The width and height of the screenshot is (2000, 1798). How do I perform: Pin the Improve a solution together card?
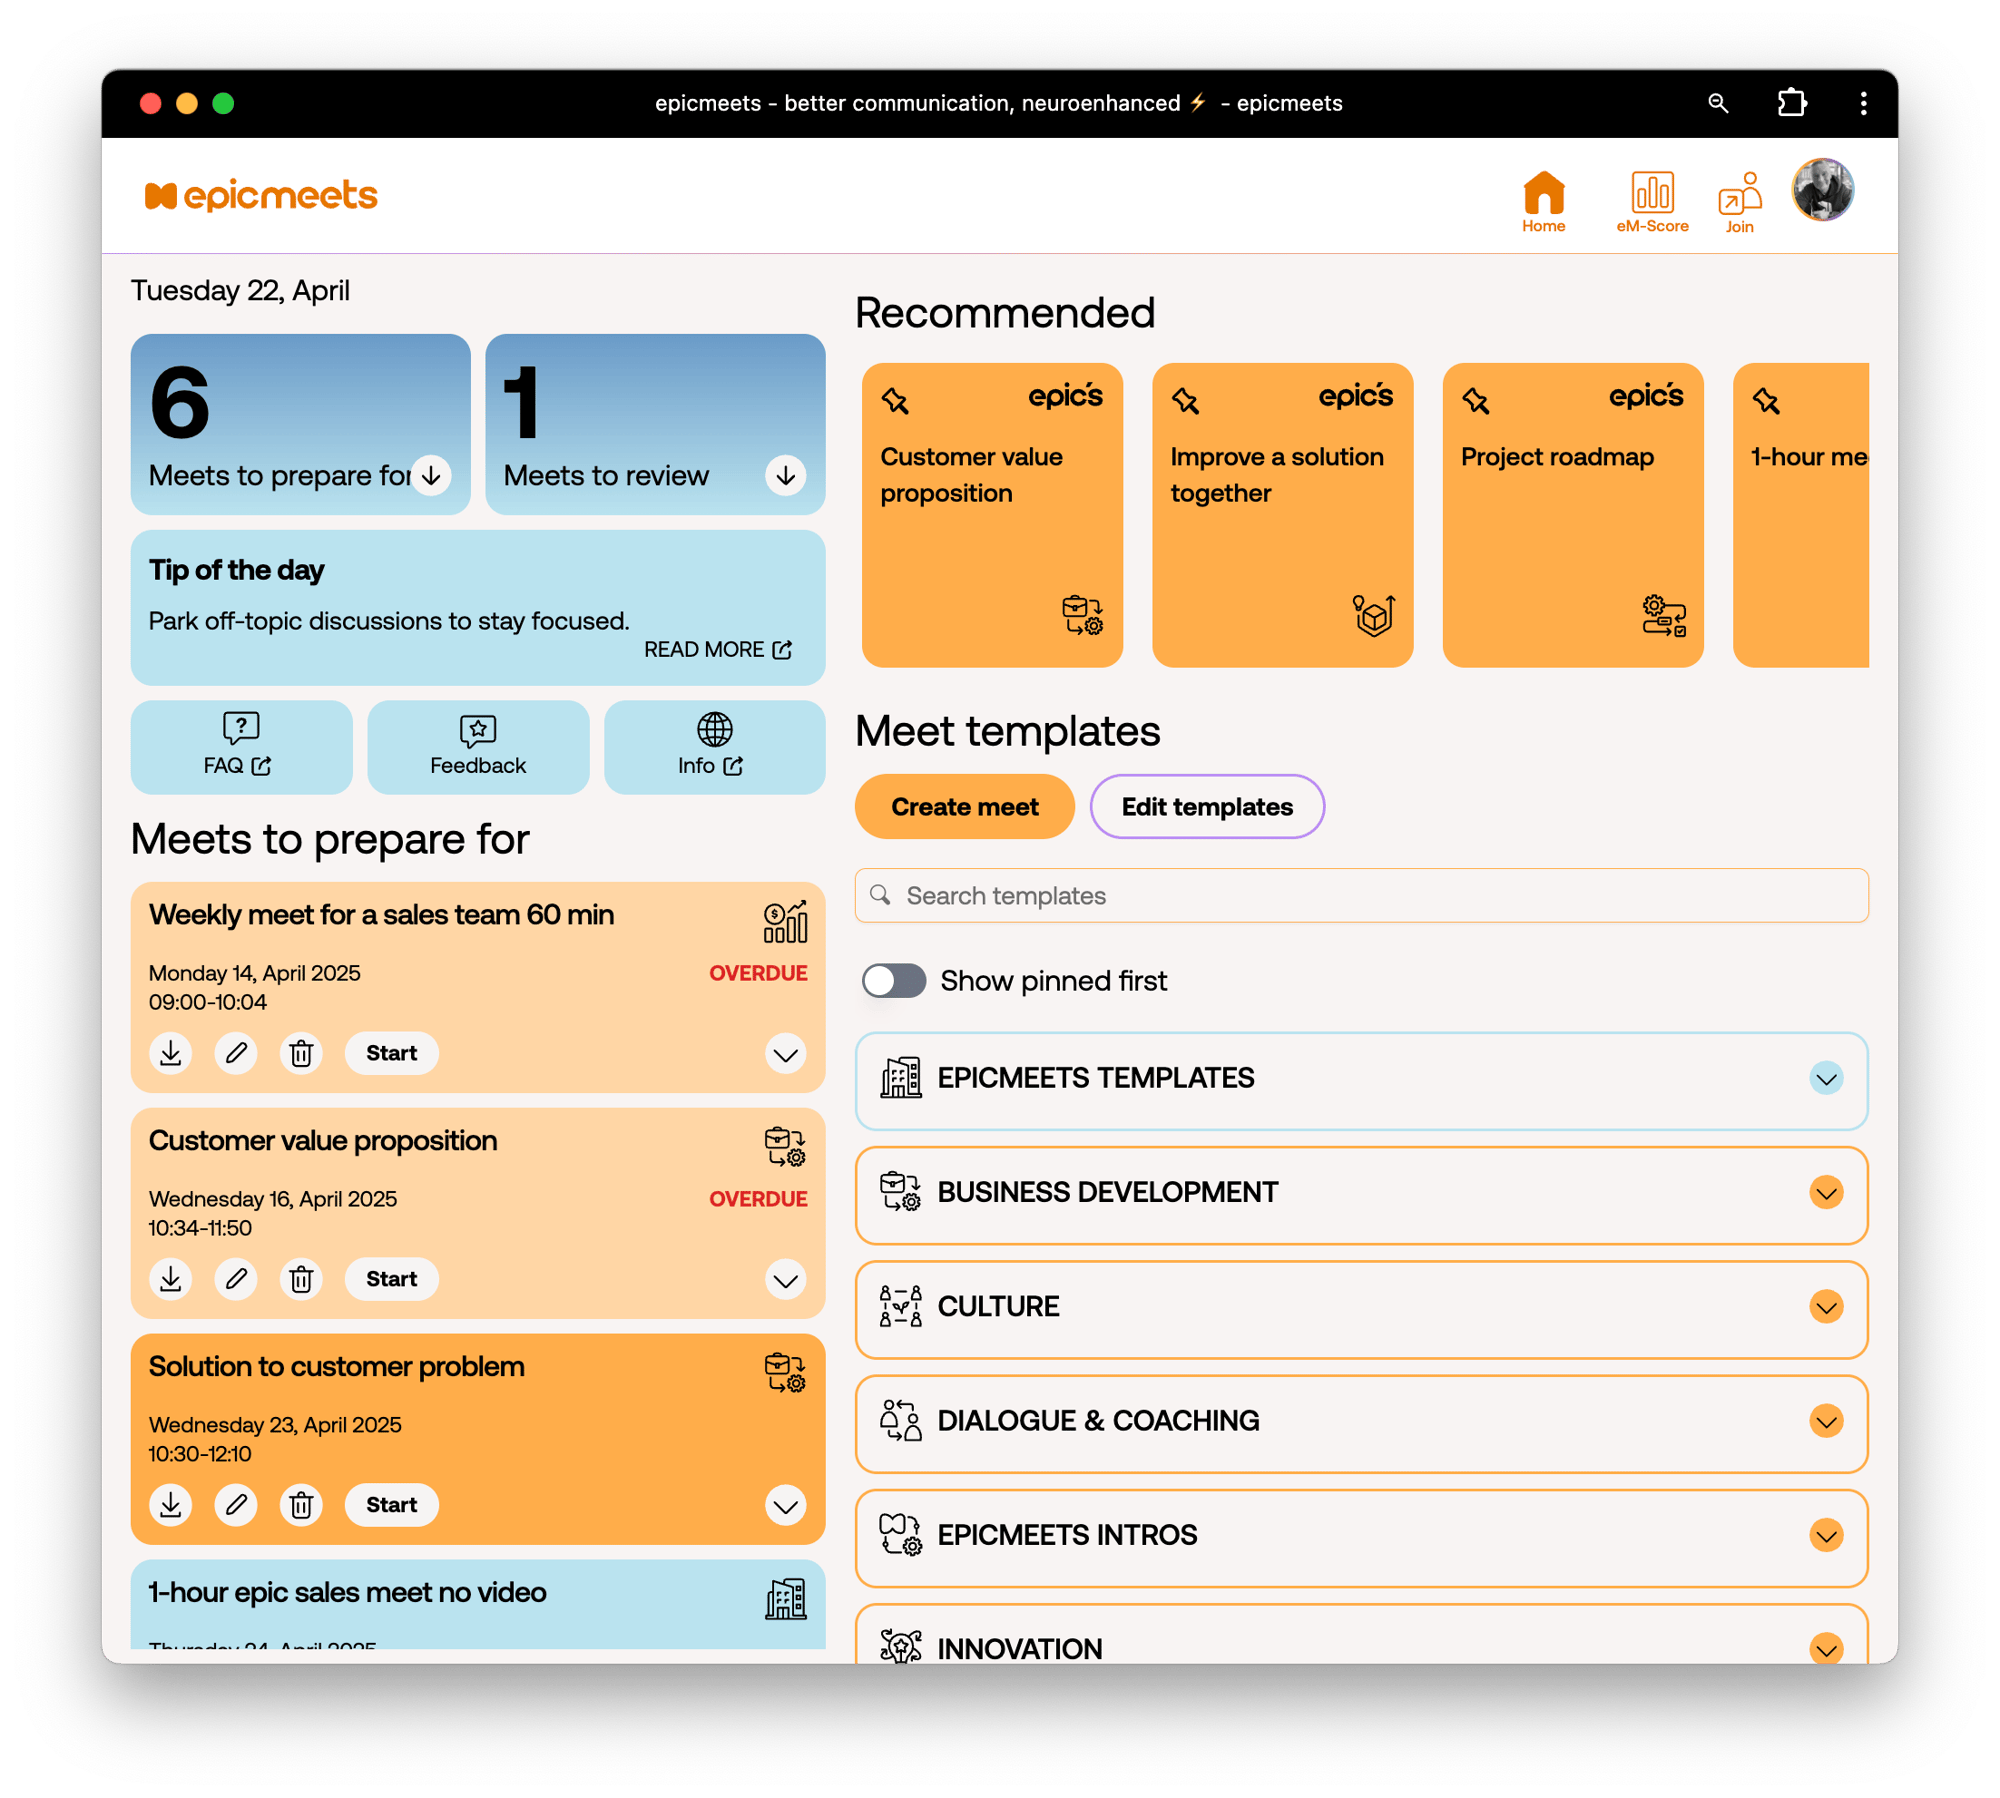(1185, 401)
